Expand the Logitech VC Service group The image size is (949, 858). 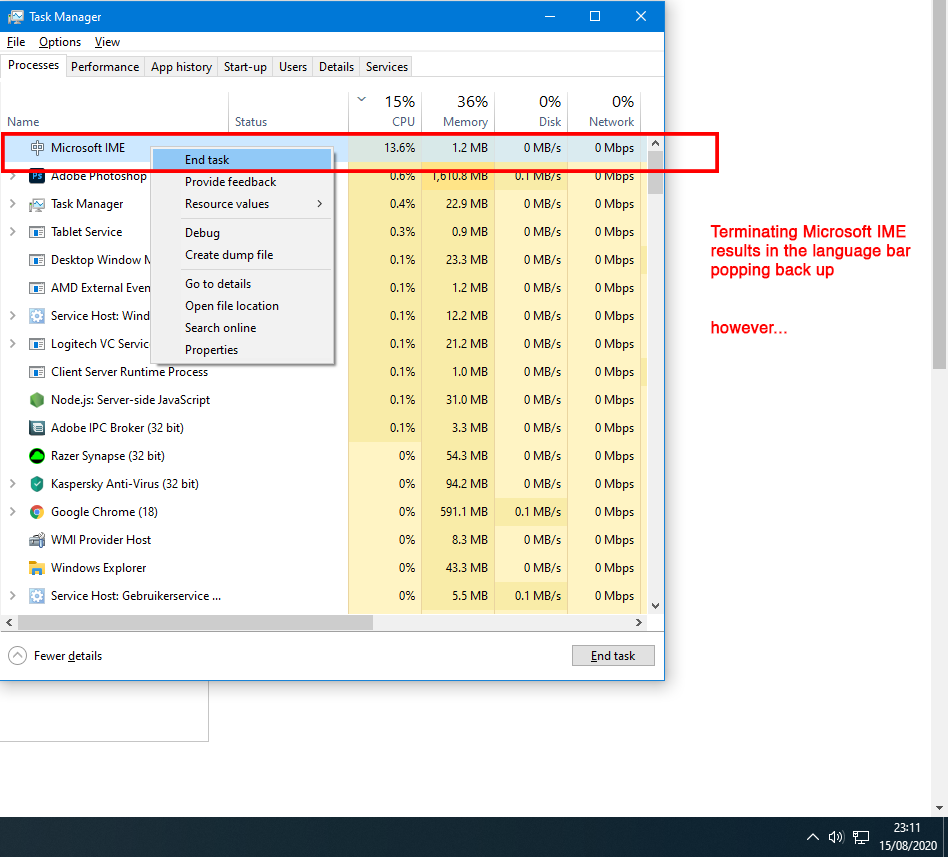coord(12,344)
